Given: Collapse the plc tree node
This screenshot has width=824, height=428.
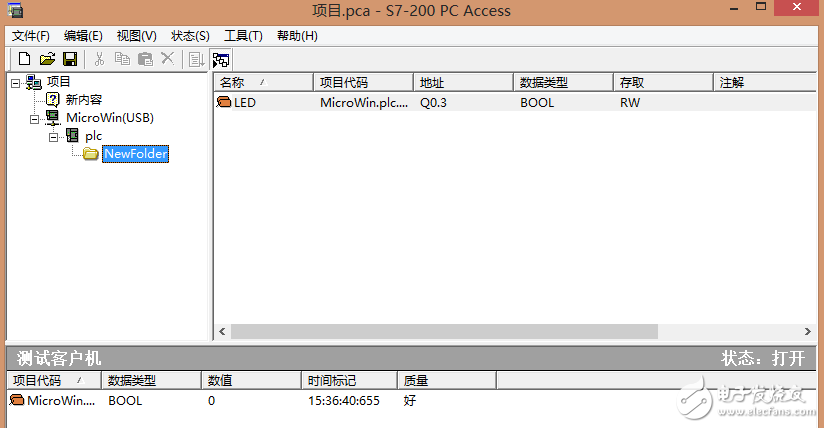Looking at the screenshot, I should point(53,137).
